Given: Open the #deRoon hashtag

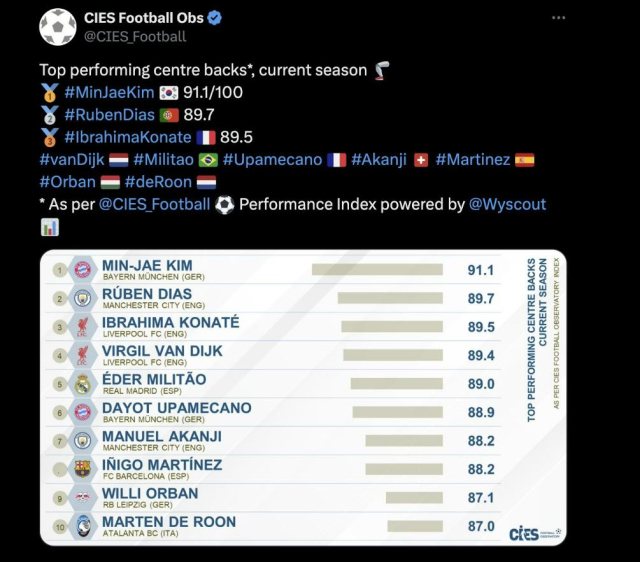Looking at the screenshot, I should (x=158, y=182).
